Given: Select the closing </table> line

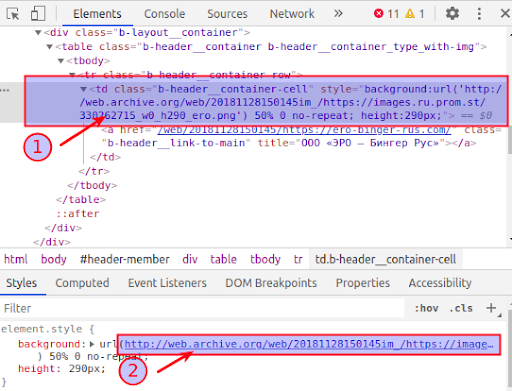Looking at the screenshot, I should click(81, 199).
